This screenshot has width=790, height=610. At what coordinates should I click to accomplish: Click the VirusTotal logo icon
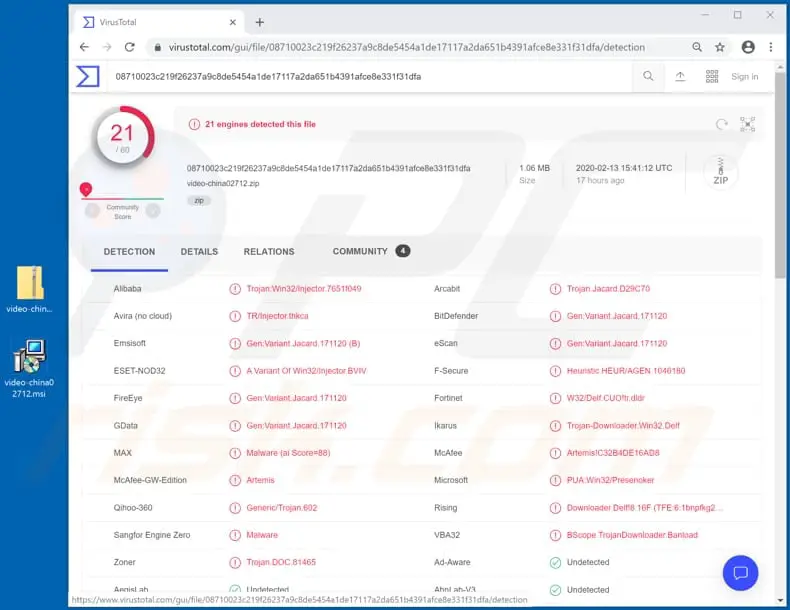(x=88, y=77)
